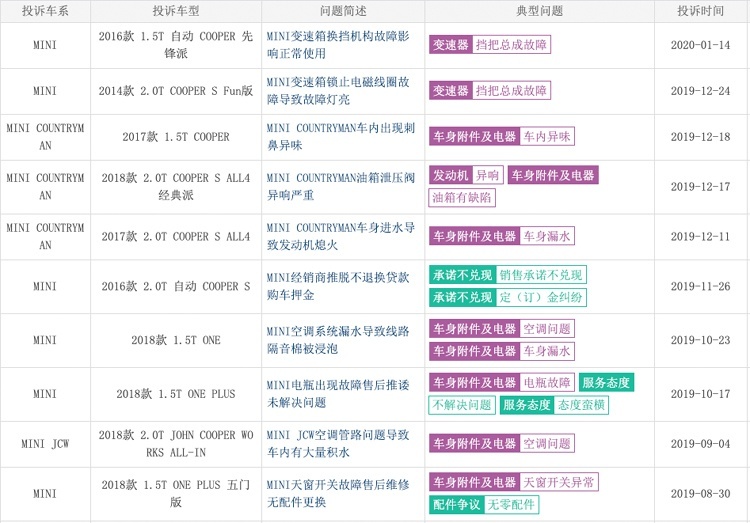Open complaint 'MINI空调系统漏水导致线路隔音棉被浸泡'
750x523 pixels.
click(338, 340)
